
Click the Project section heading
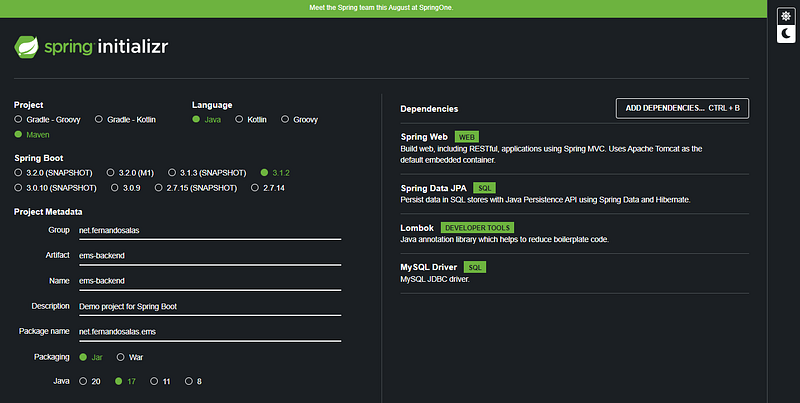click(x=29, y=105)
